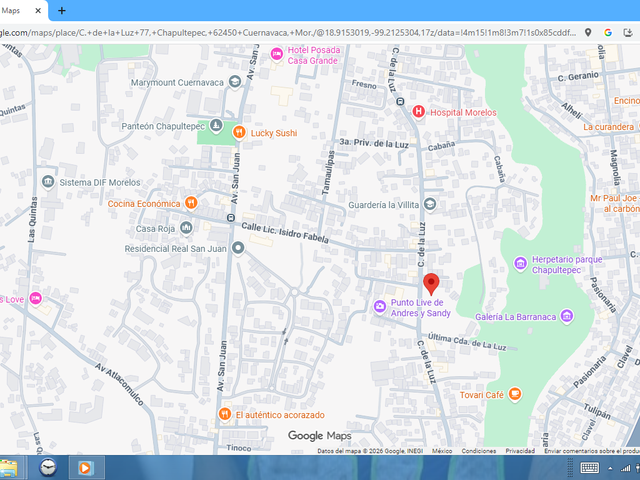Screen dimensions: 640x480
Task: Click the Hotel Posada Casa Grande lodging icon
Action: [277, 54]
